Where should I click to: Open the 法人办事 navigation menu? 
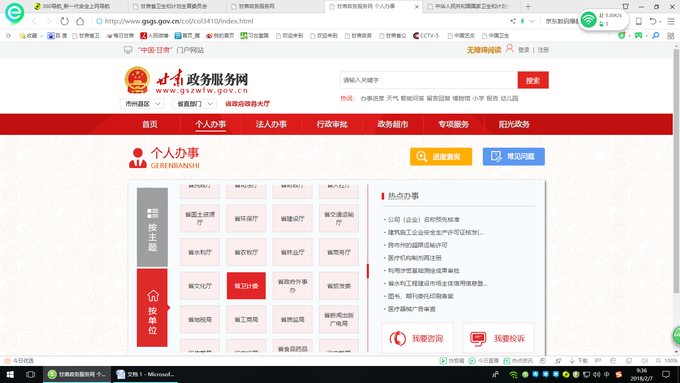(271, 124)
